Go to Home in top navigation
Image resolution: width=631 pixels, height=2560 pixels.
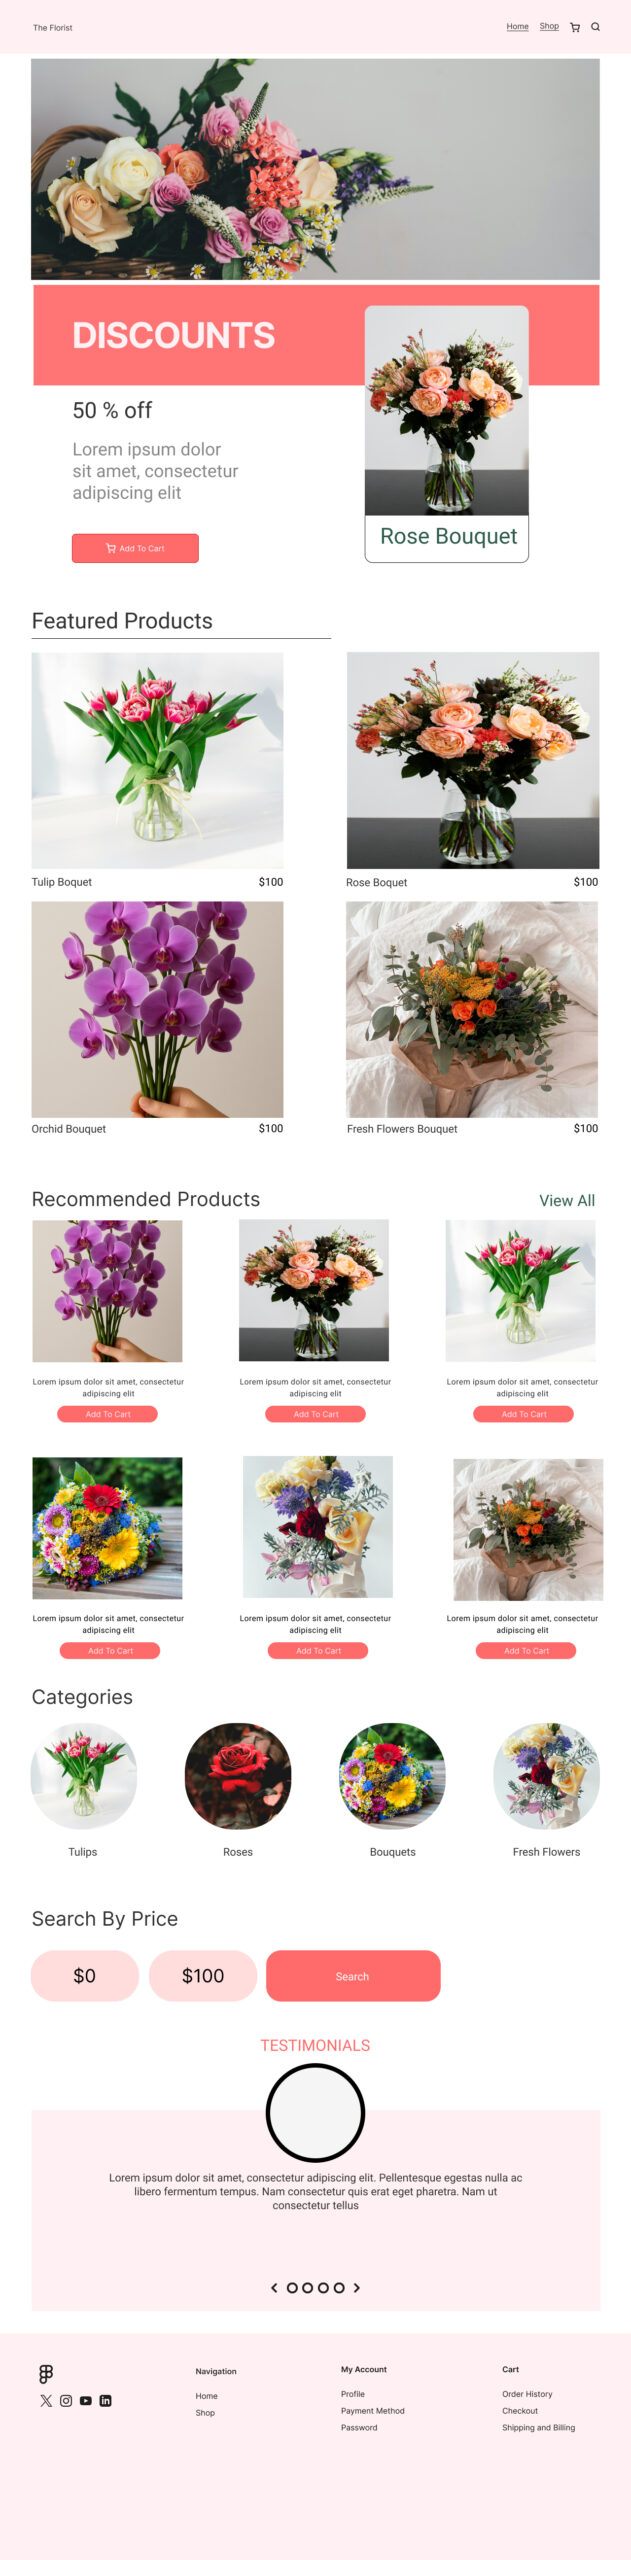tap(517, 26)
